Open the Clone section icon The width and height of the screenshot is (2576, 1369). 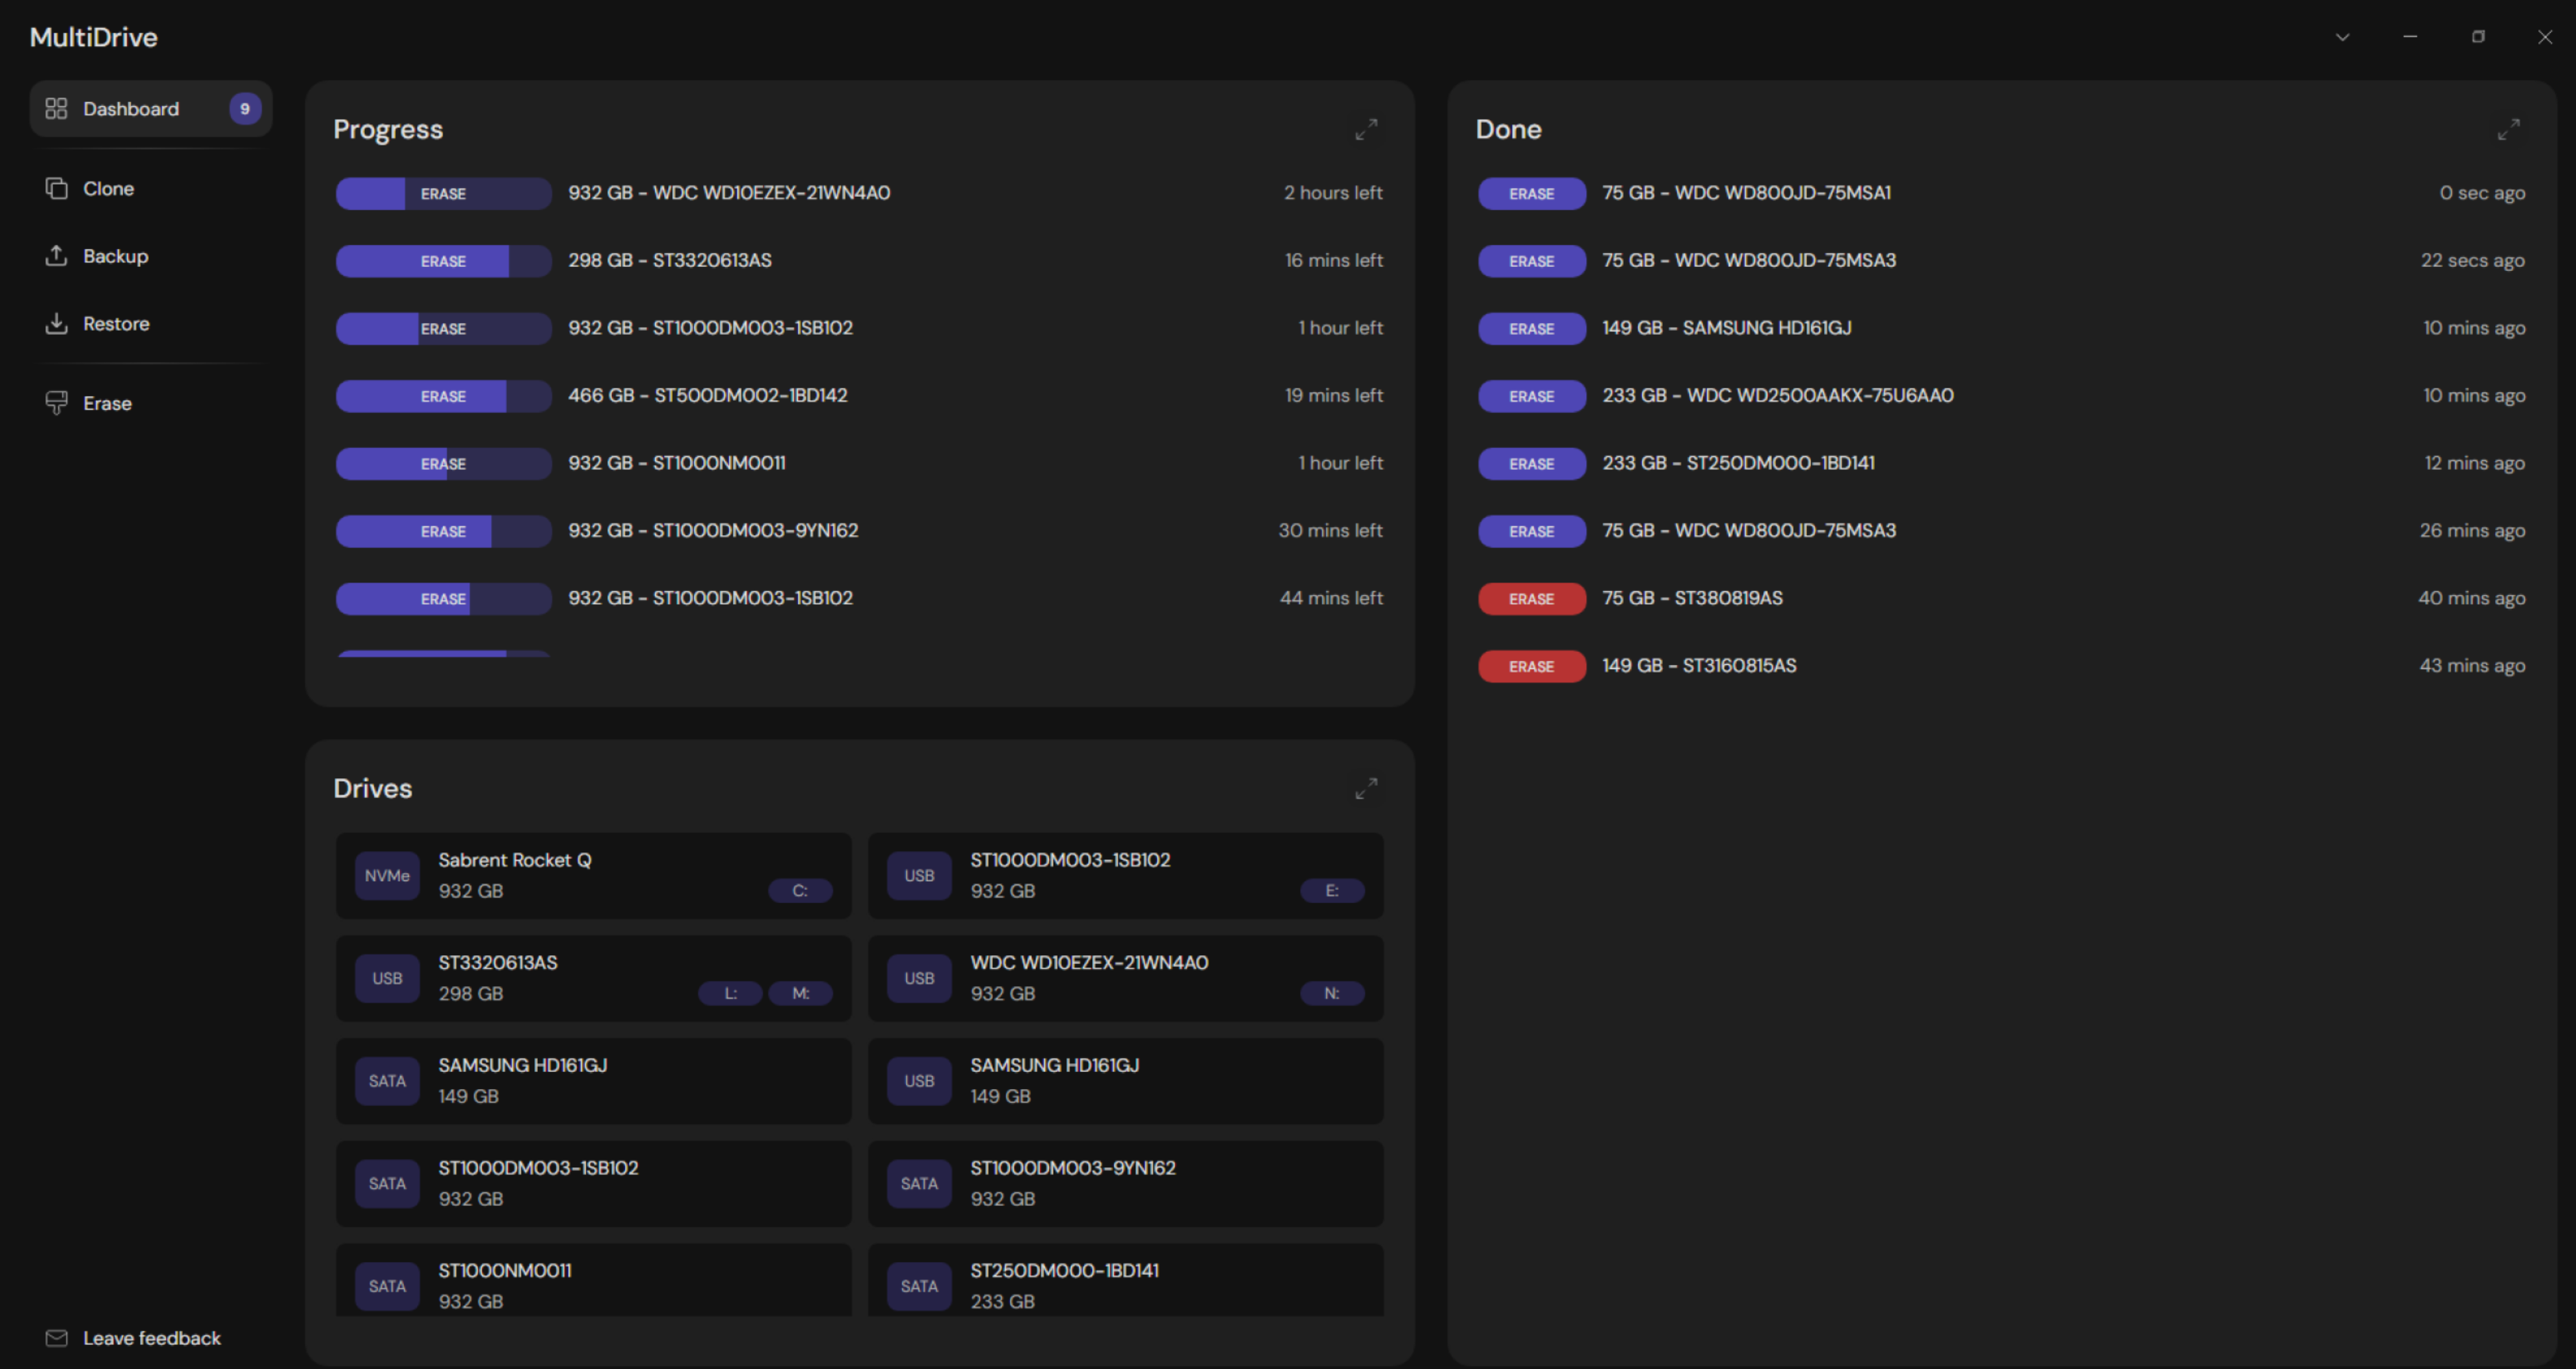(x=57, y=188)
